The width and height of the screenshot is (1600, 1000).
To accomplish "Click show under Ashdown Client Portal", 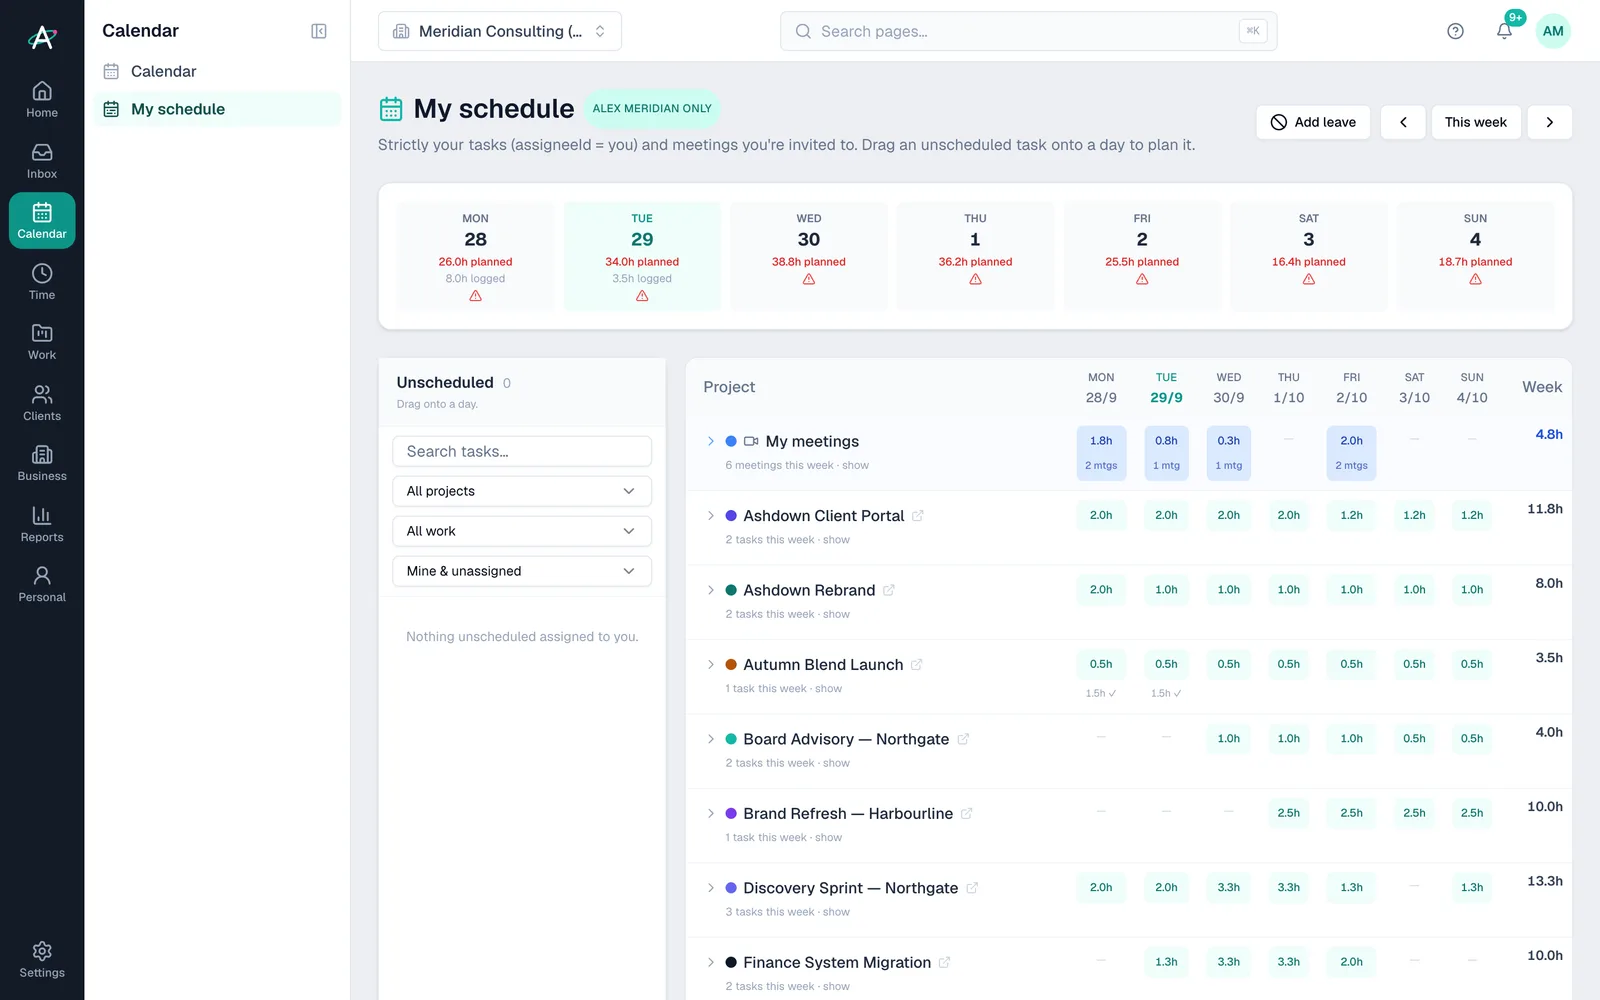I will point(836,540).
